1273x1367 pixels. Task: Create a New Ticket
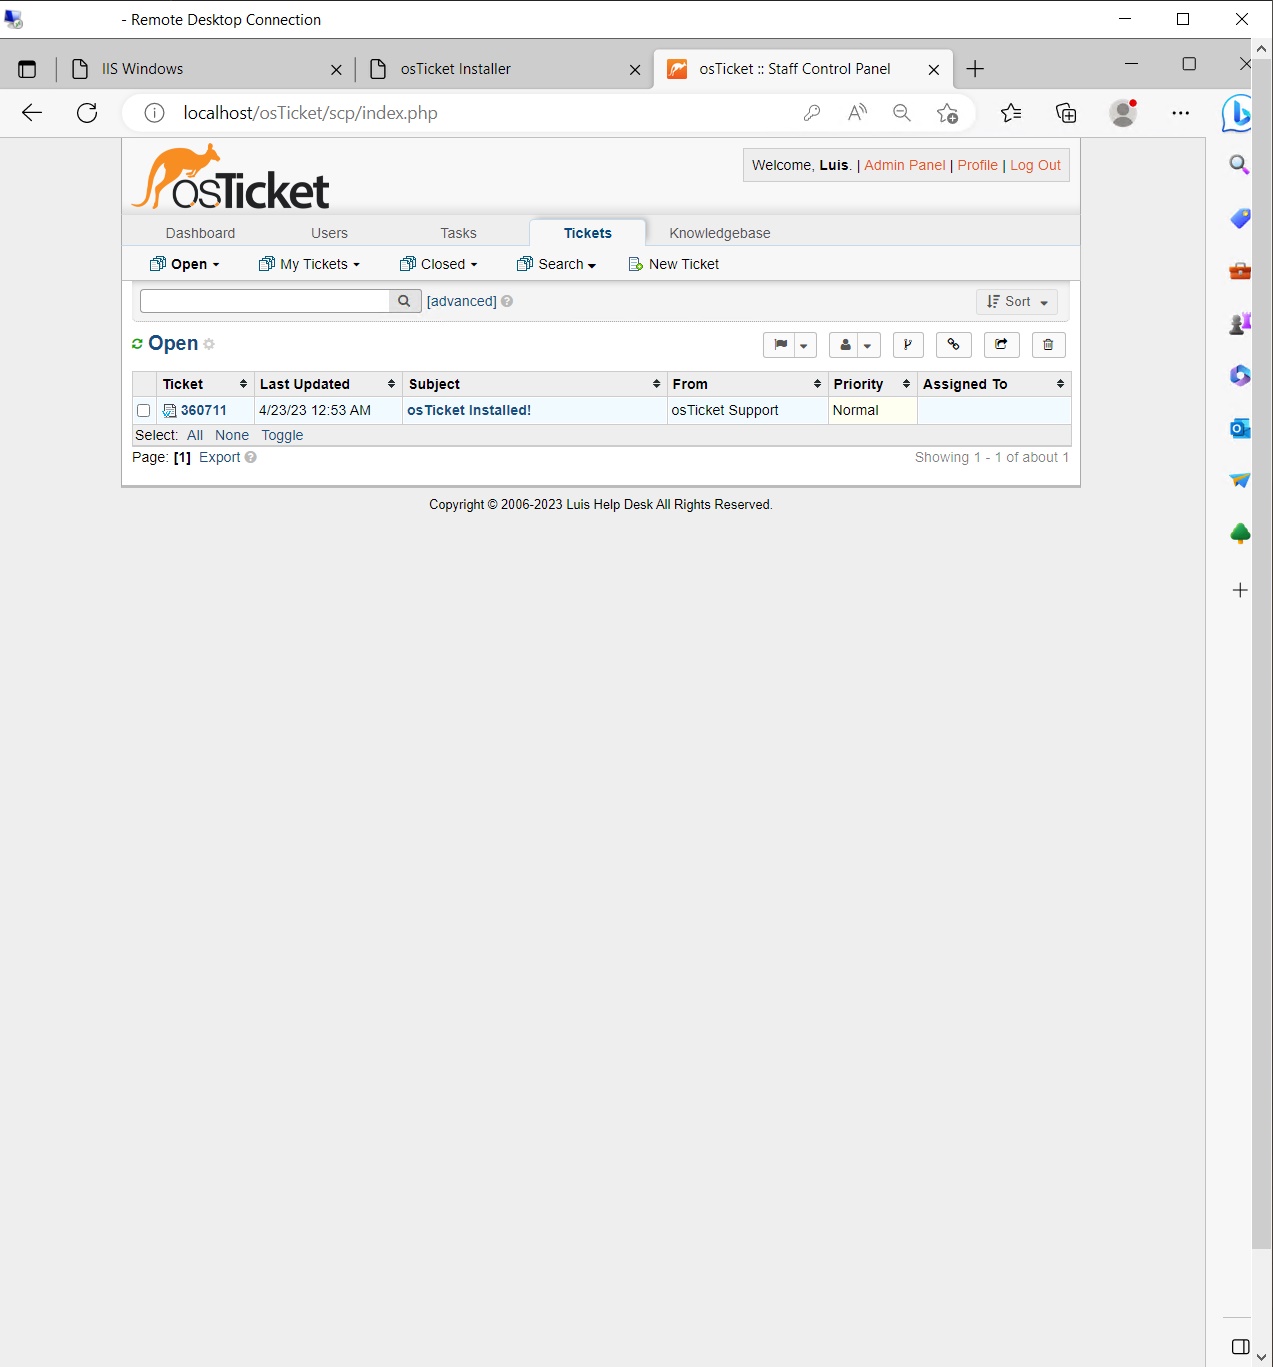683,264
